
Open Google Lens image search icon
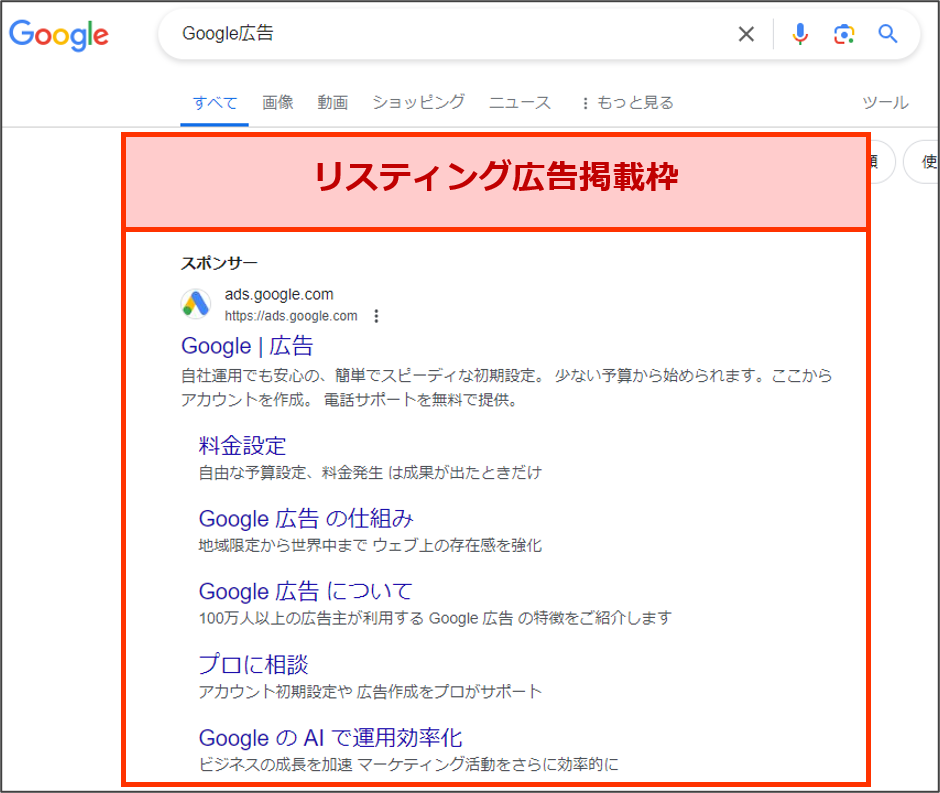coord(843,34)
